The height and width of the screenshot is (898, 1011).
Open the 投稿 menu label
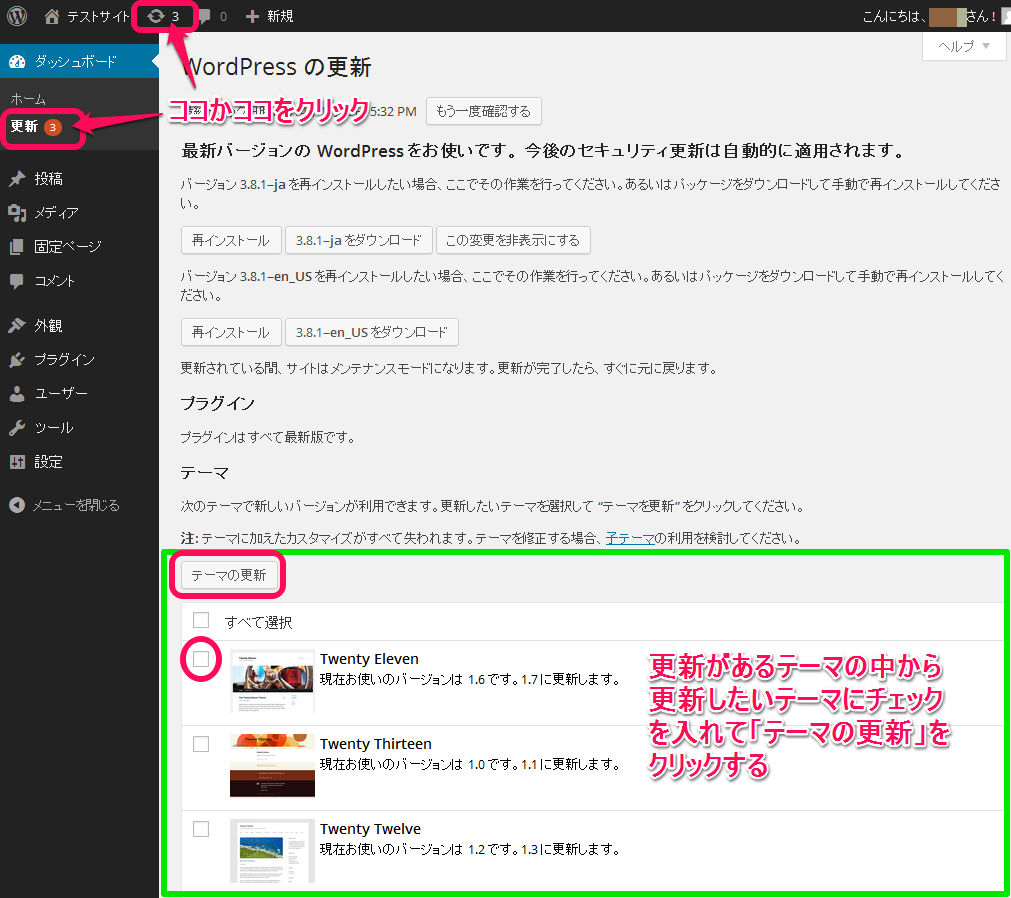tap(48, 179)
